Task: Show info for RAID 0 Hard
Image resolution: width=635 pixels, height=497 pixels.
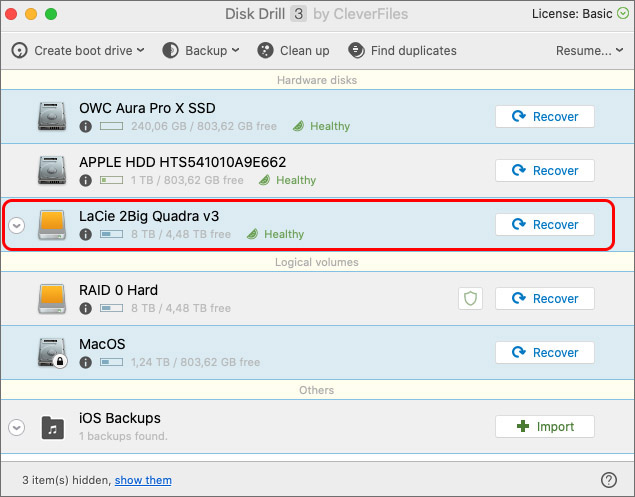Action: point(85,308)
